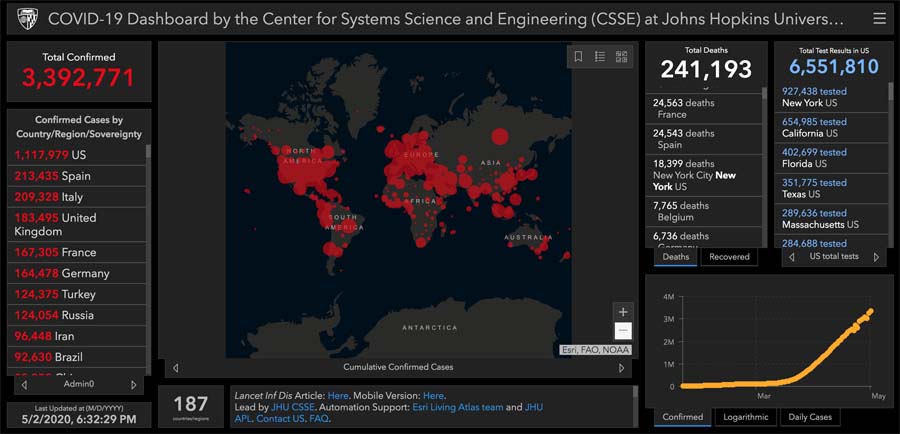Select the Logarithmic chart tab
This screenshot has width=900, height=434.
point(746,417)
